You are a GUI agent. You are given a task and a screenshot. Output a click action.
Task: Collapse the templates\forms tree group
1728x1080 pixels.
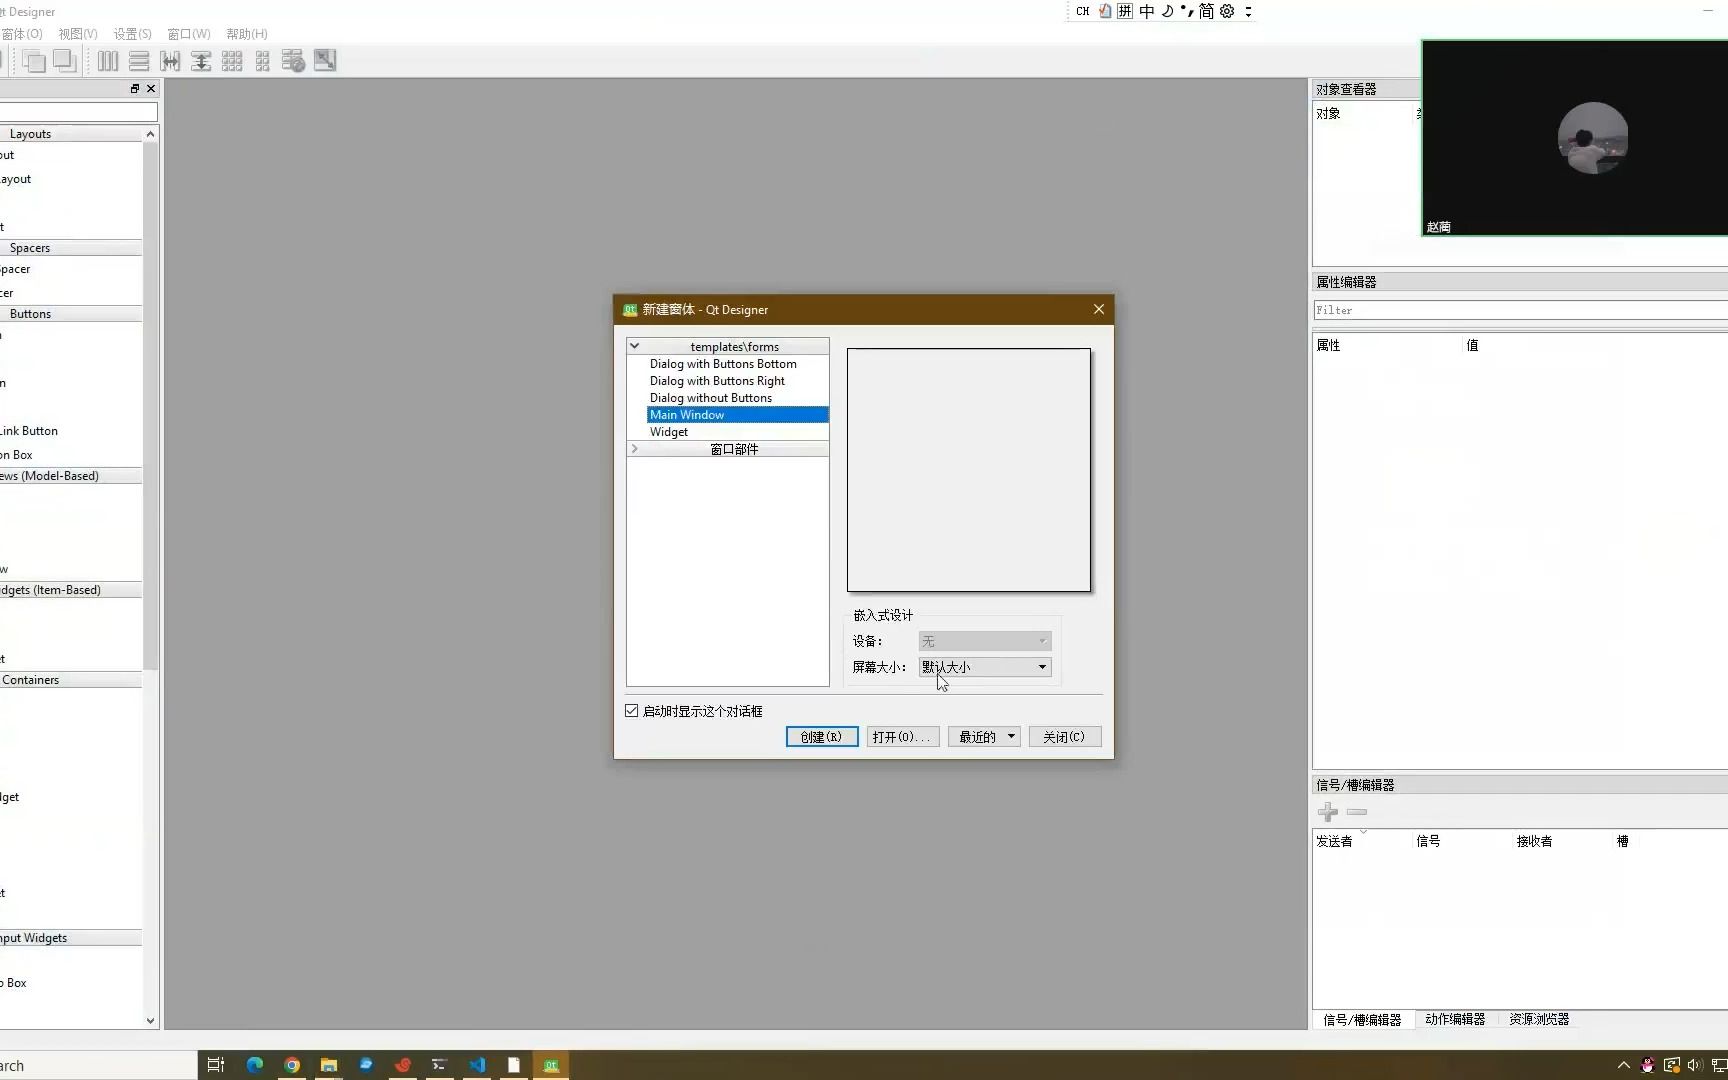pyautogui.click(x=634, y=346)
